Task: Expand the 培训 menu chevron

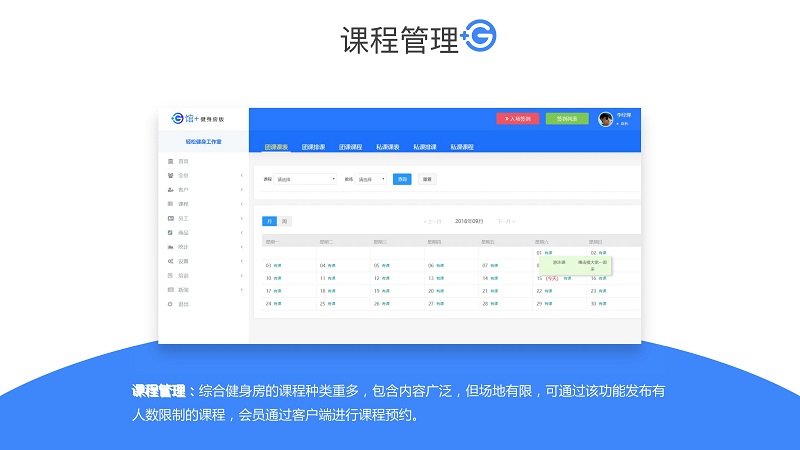Action: click(241, 276)
